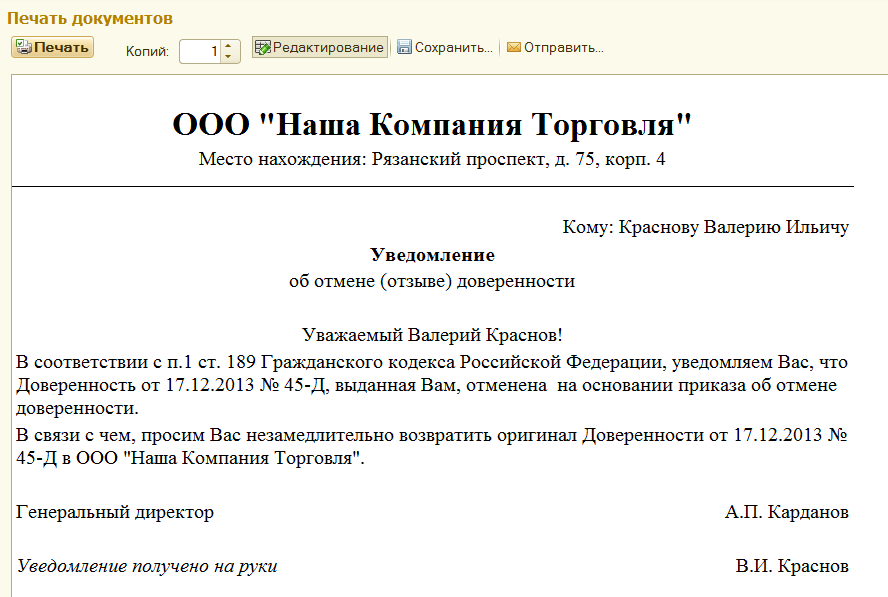Click the recipient line Кому: Краснову Валерию Ильичу
888x597 pixels.
[706, 227]
